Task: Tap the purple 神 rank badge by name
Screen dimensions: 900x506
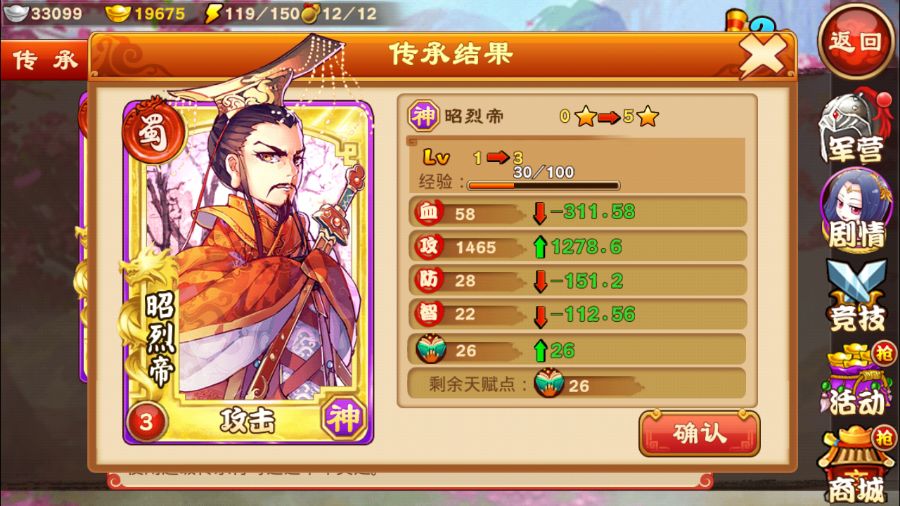Action: (x=423, y=116)
